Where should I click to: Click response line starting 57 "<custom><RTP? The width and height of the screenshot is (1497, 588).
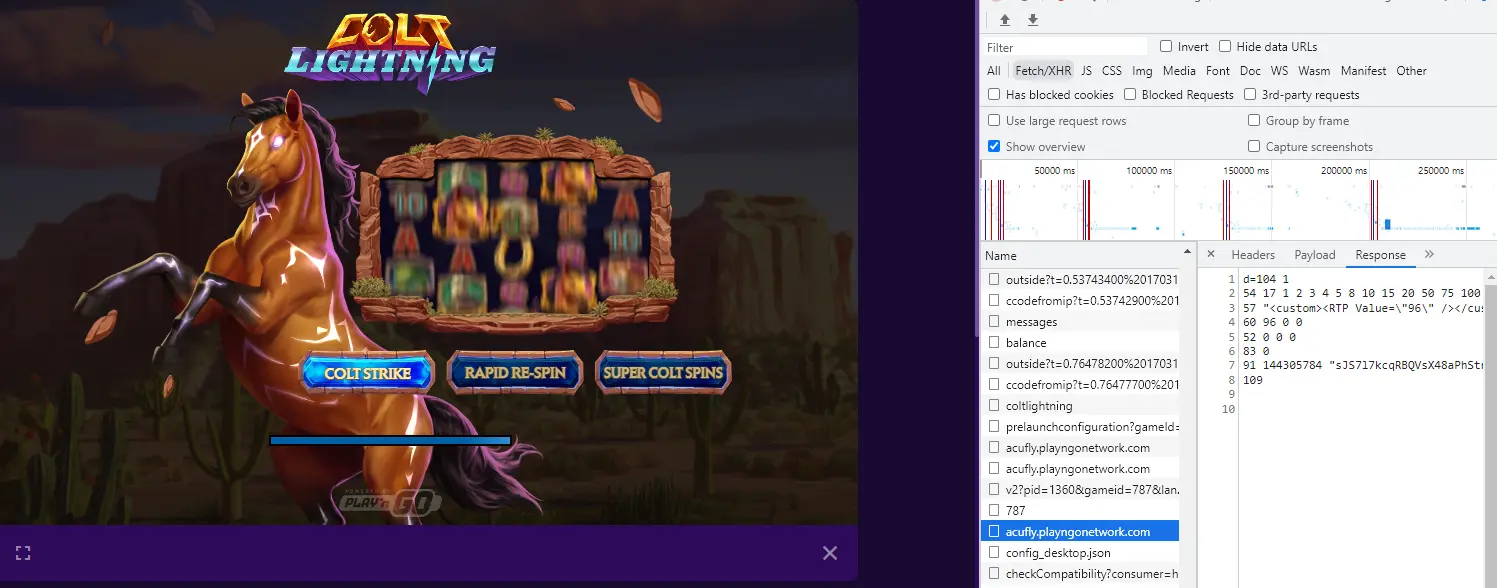(1362, 309)
